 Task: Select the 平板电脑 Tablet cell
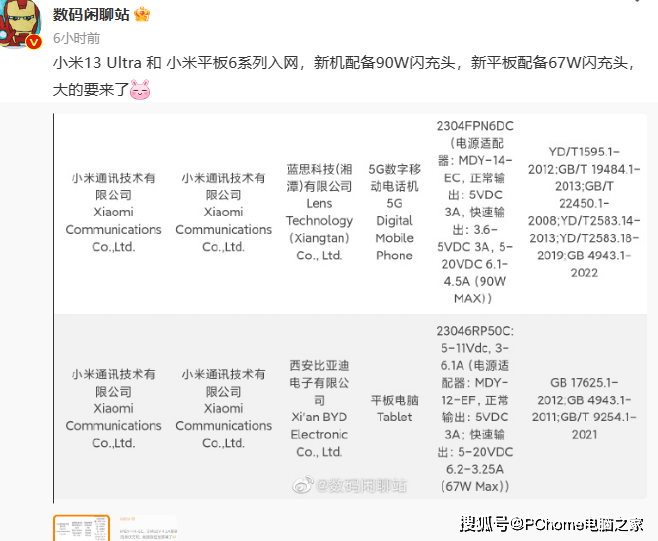tap(394, 408)
